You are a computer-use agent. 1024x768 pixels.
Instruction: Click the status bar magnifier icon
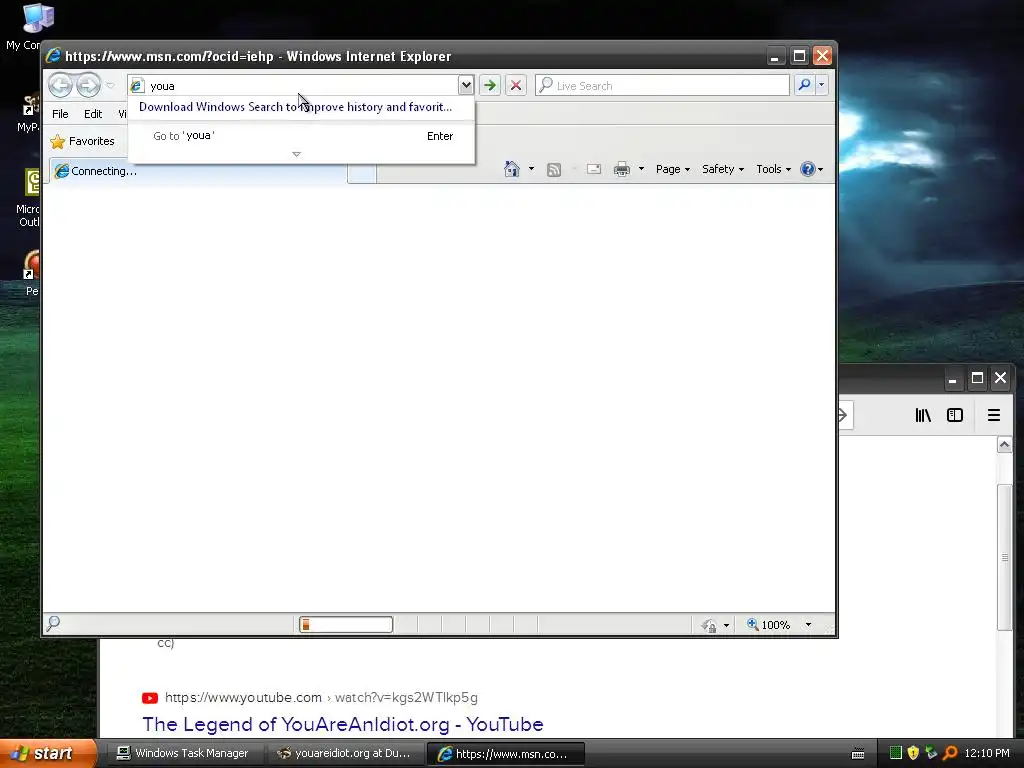54,624
